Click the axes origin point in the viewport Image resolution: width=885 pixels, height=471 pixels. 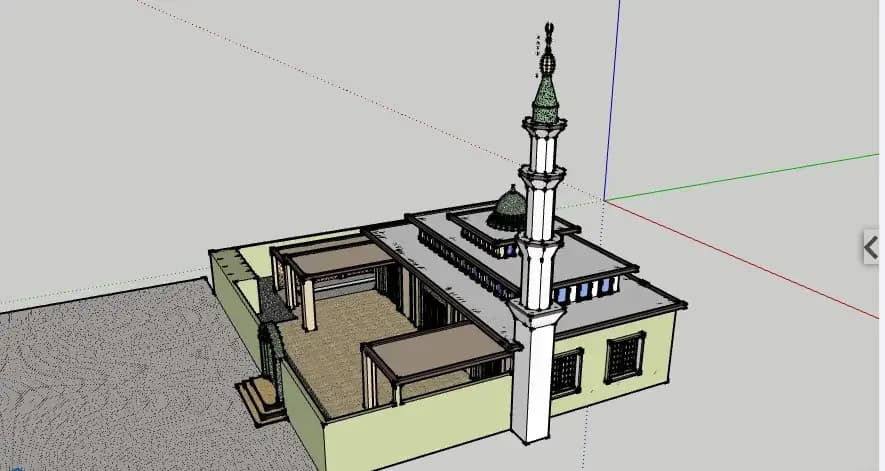pyautogui.click(x=604, y=200)
